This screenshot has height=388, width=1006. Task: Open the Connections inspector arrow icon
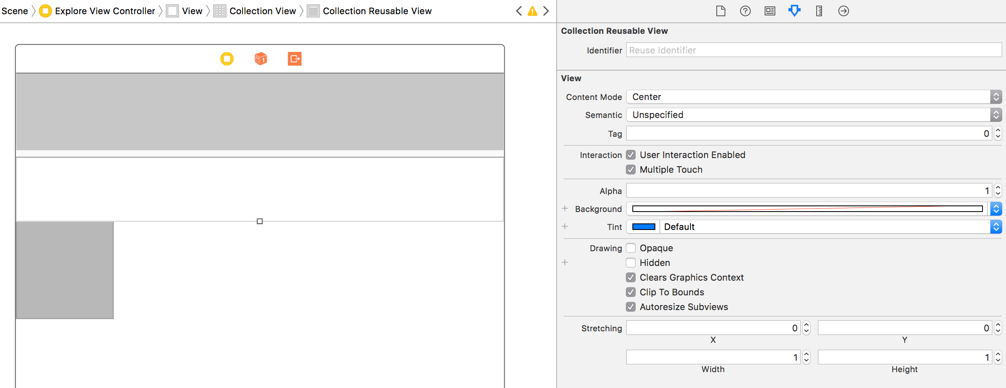[x=844, y=11]
